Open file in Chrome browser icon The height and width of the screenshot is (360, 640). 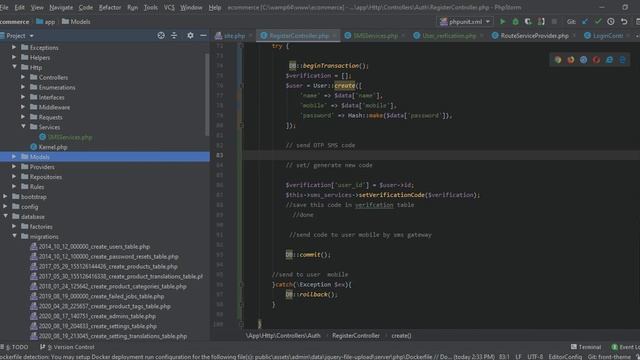[x=558, y=60]
